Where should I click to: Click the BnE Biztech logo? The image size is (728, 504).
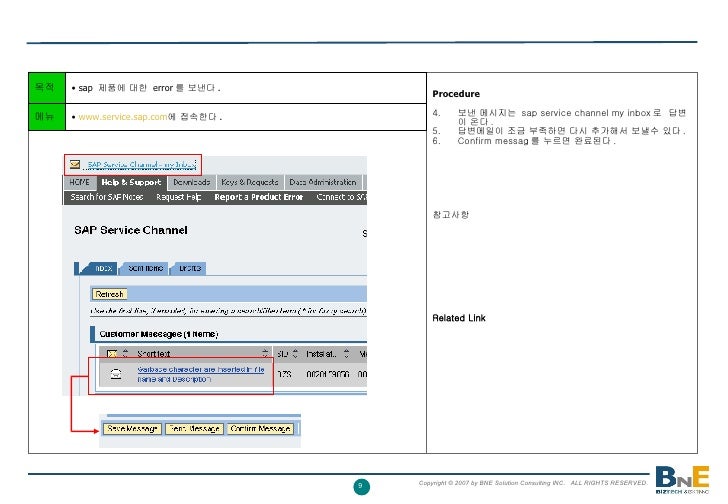tap(682, 479)
